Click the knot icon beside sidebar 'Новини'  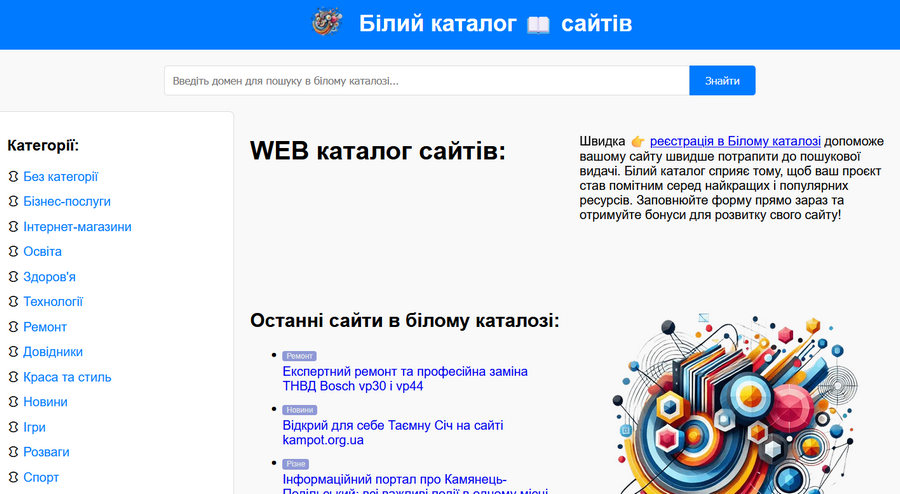13,402
